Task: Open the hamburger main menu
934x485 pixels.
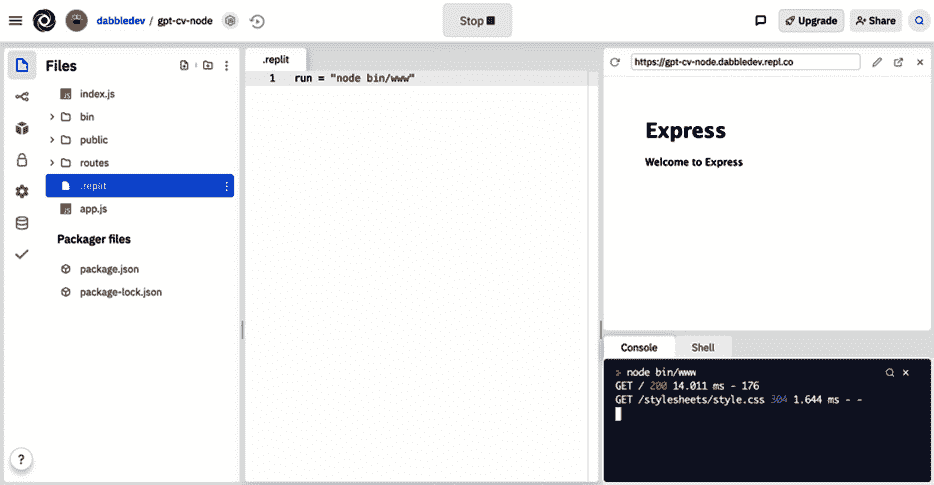Action: (x=15, y=21)
